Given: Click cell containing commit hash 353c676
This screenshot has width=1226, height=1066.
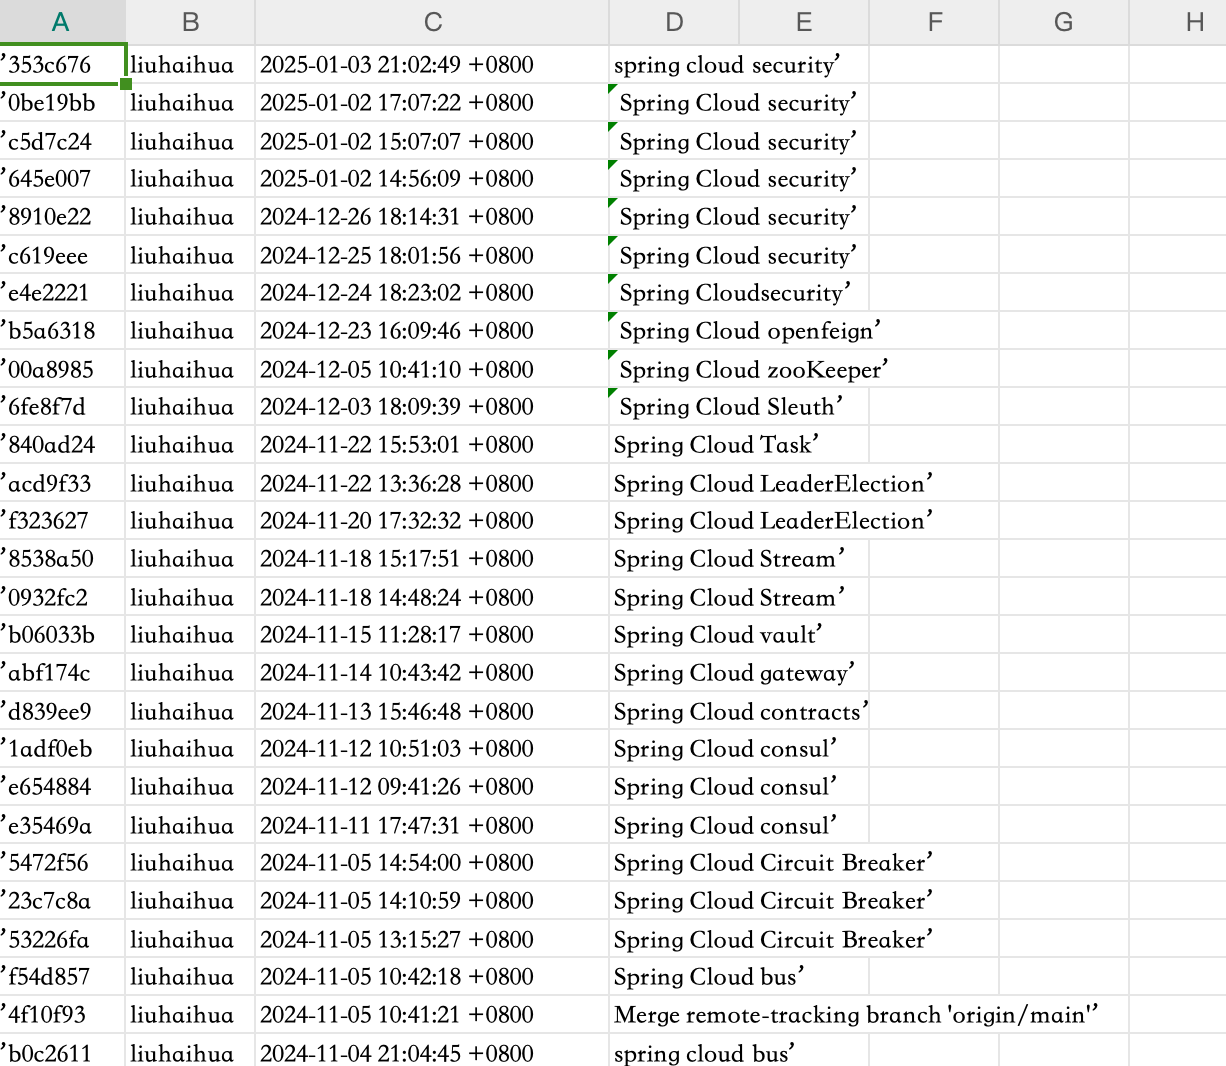Looking at the screenshot, I should point(62,65).
